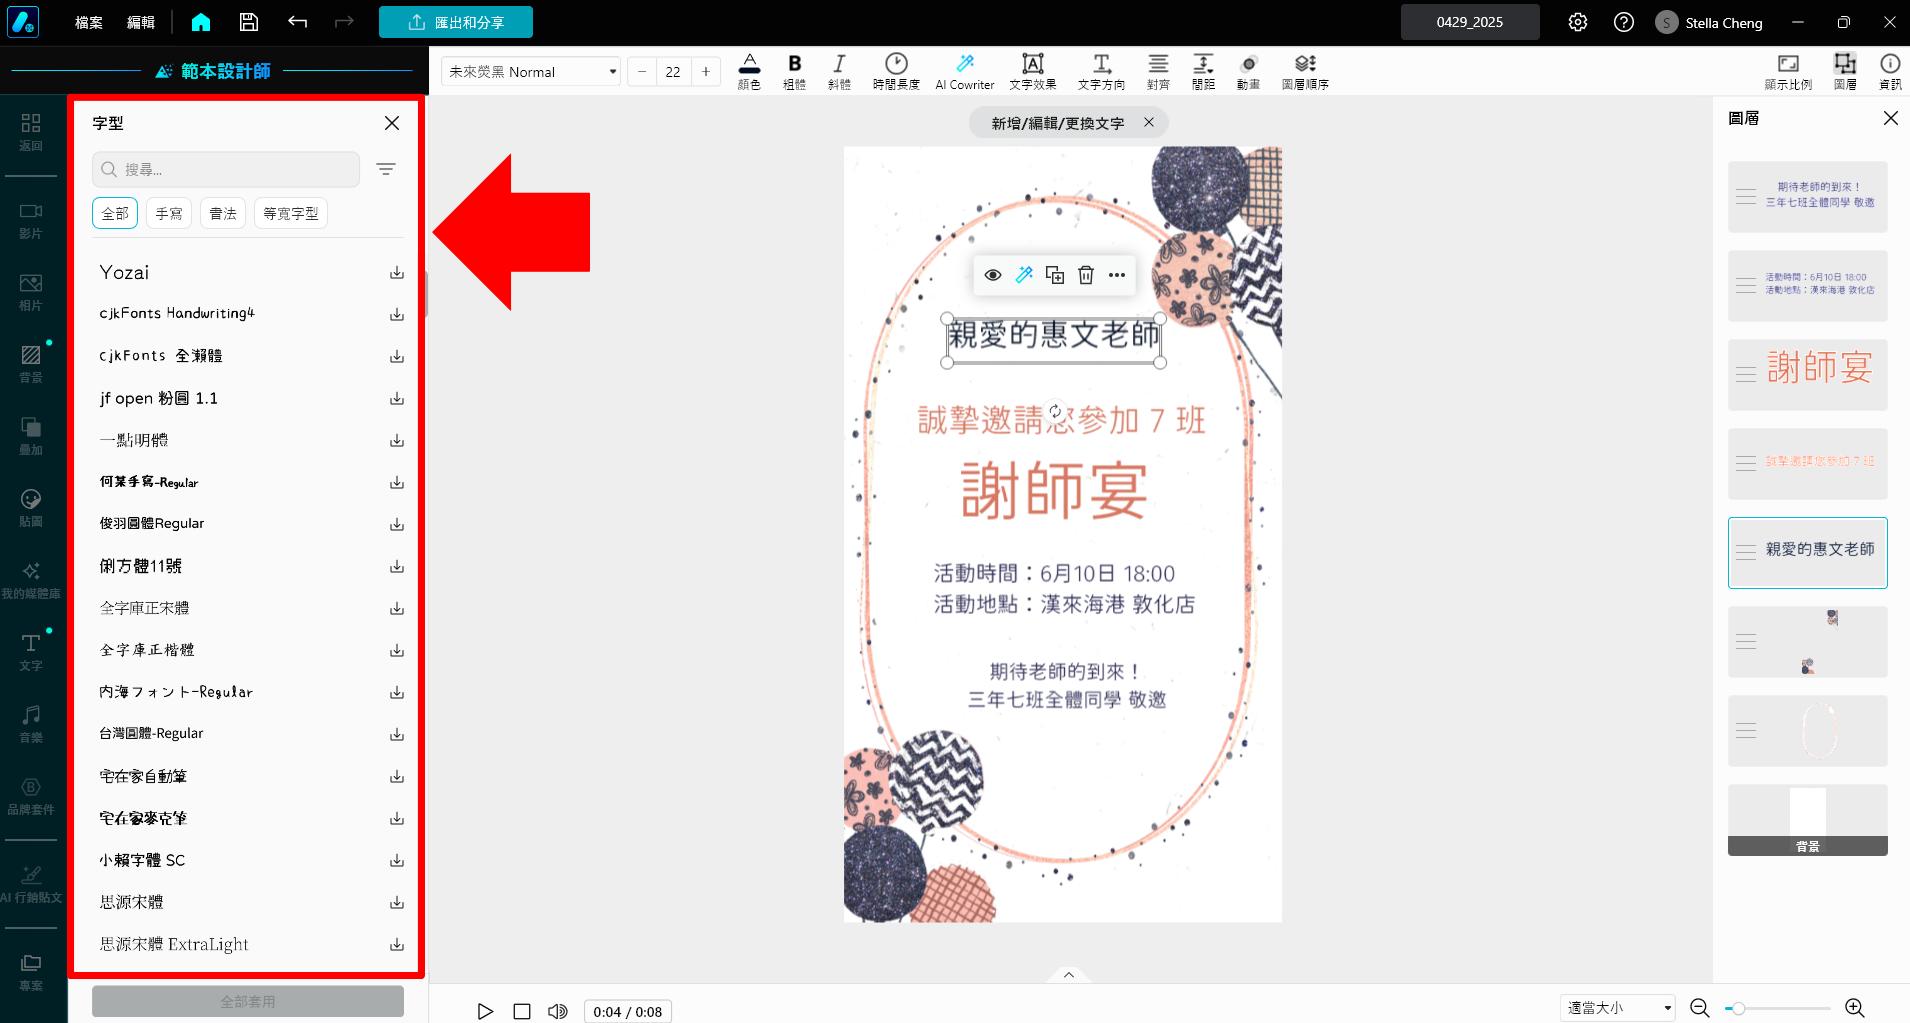Click the 匯出和分享 export button
Image resolution: width=1910 pixels, height=1023 pixels.
(456, 21)
